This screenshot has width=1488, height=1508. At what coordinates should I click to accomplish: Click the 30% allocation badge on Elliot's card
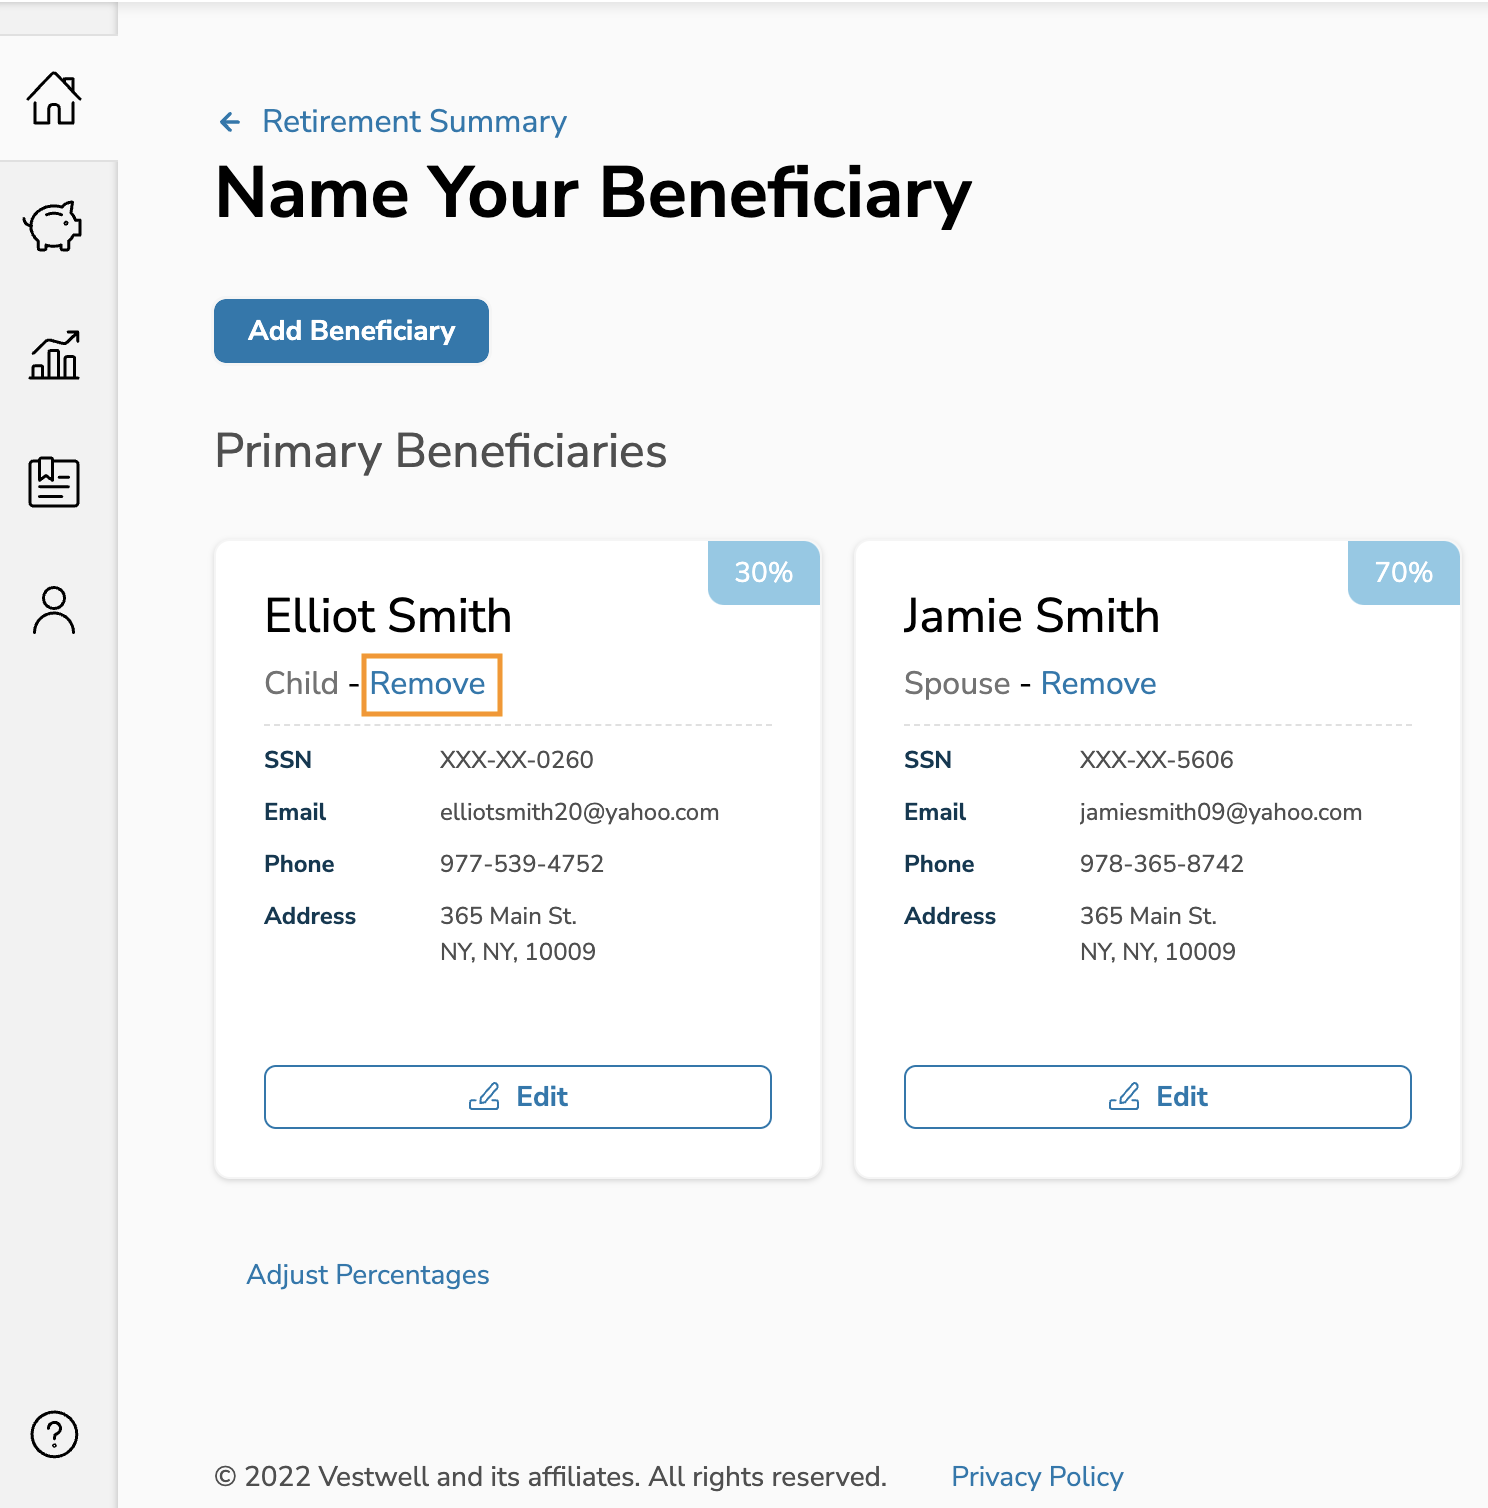[x=763, y=572]
